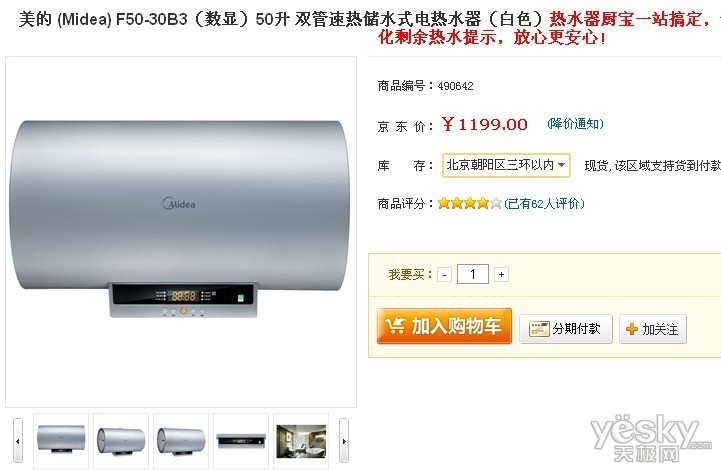Click the credit card icon on 分期付款
The image size is (721, 470).
click(539, 329)
